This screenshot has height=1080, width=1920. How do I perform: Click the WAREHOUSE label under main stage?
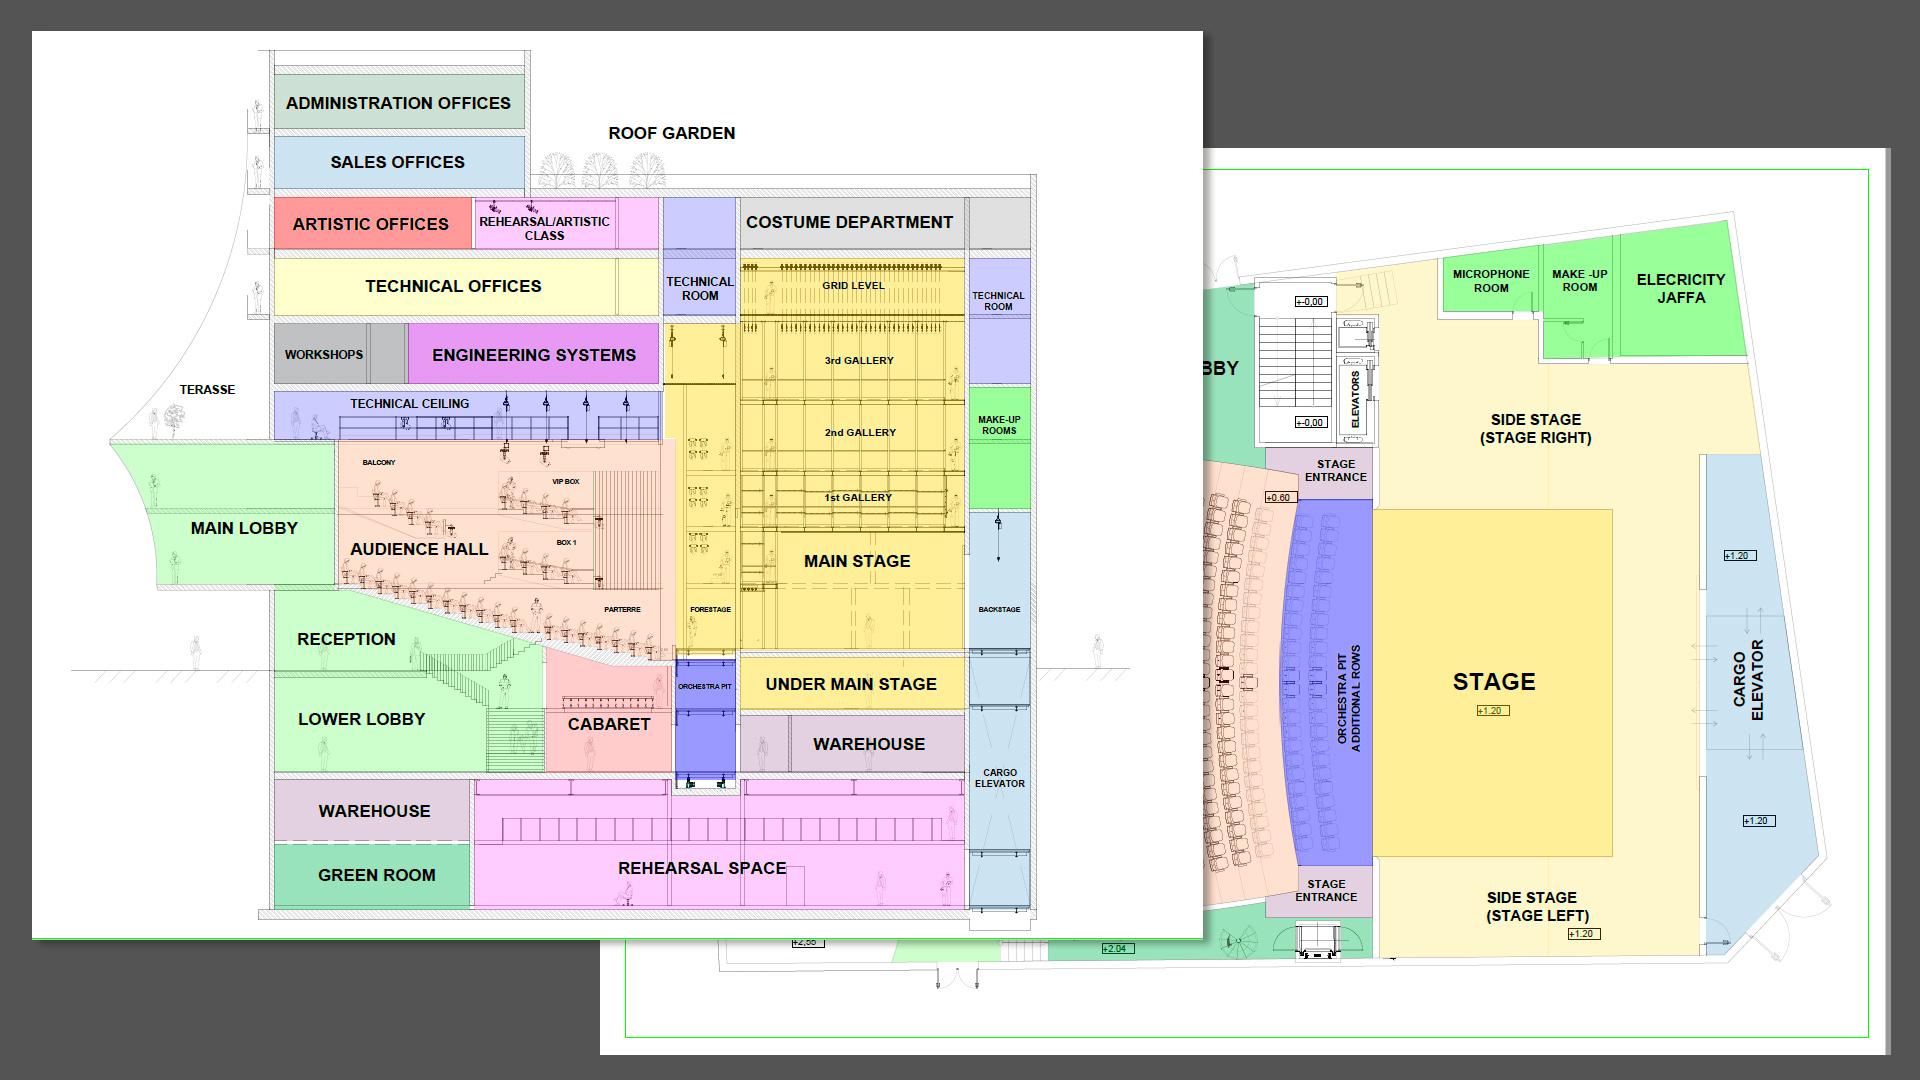869,744
